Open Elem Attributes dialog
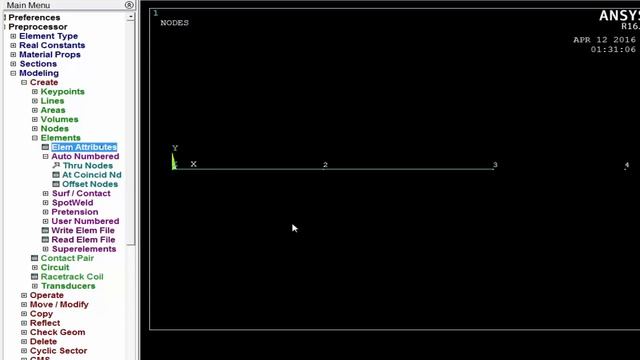This screenshot has height=360, width=640. coord(84,147)
